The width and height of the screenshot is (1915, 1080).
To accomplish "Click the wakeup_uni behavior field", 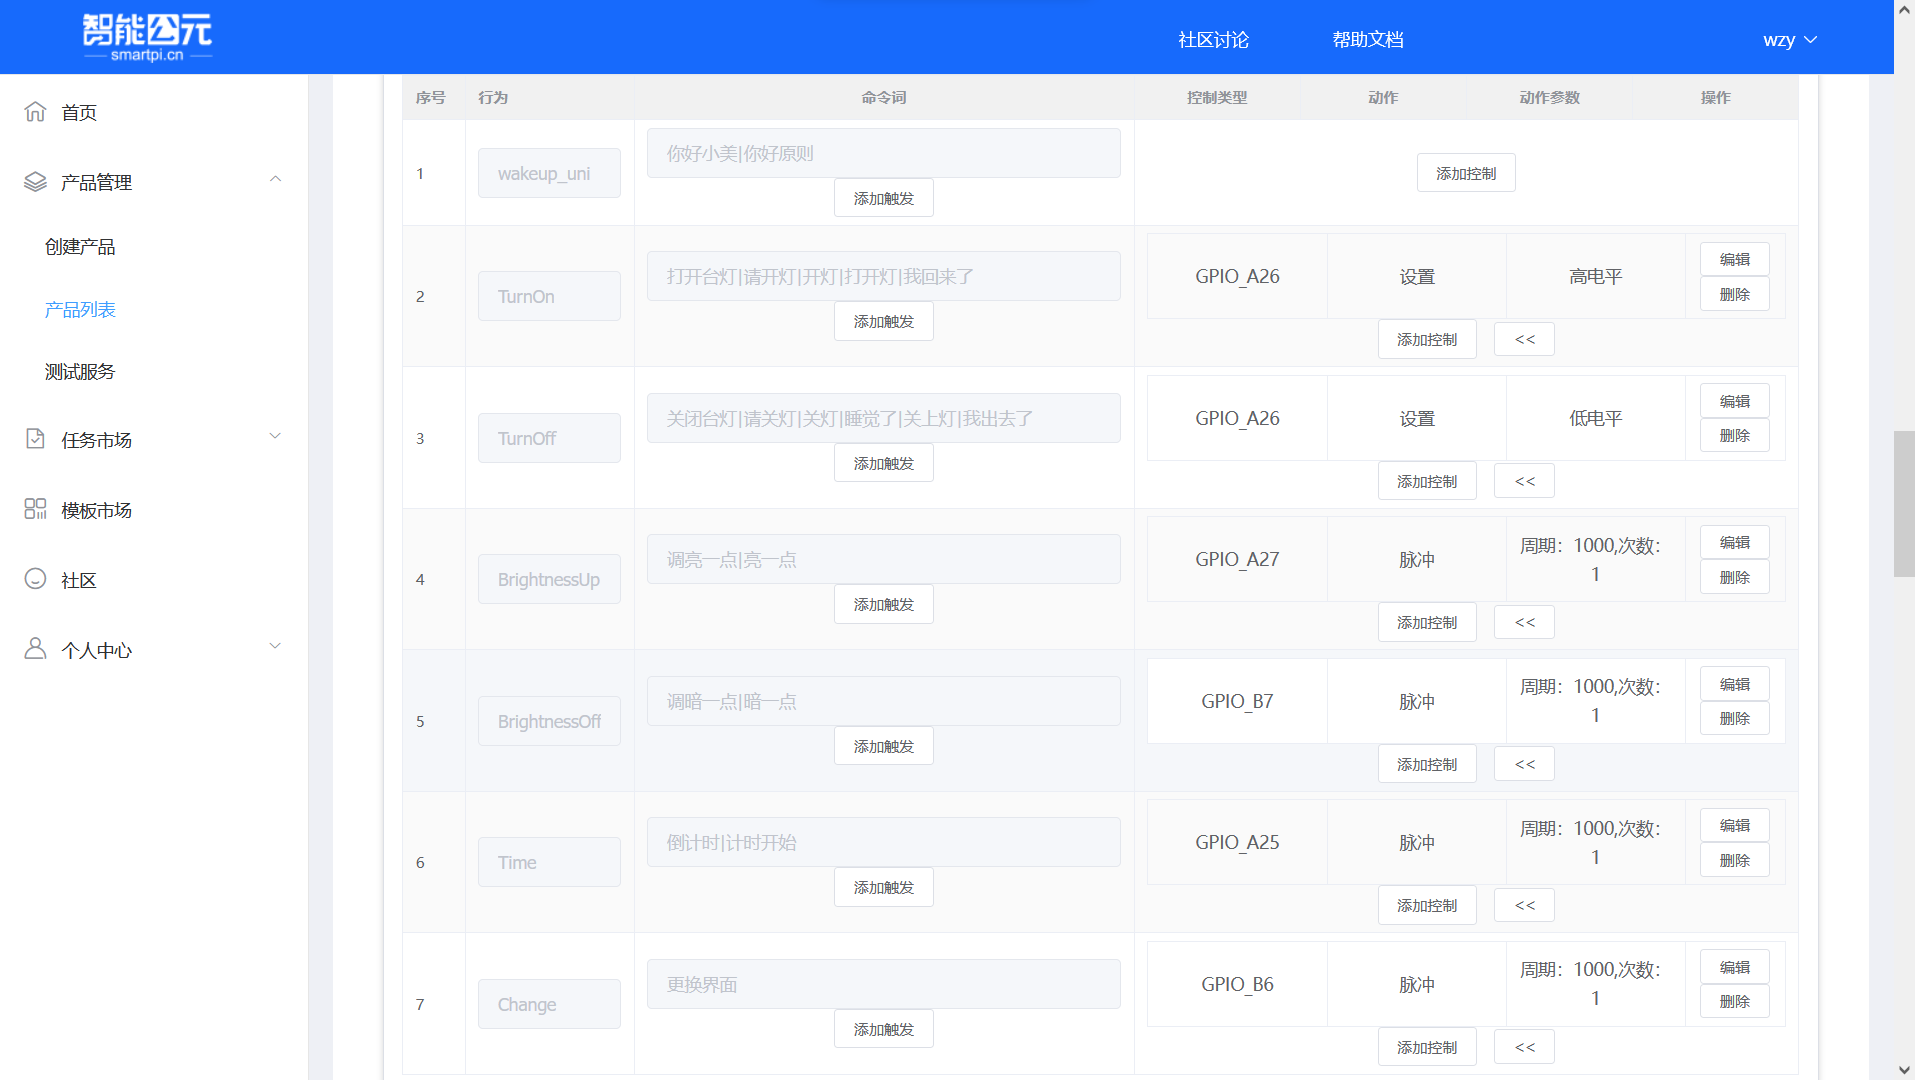I will 549,173.
